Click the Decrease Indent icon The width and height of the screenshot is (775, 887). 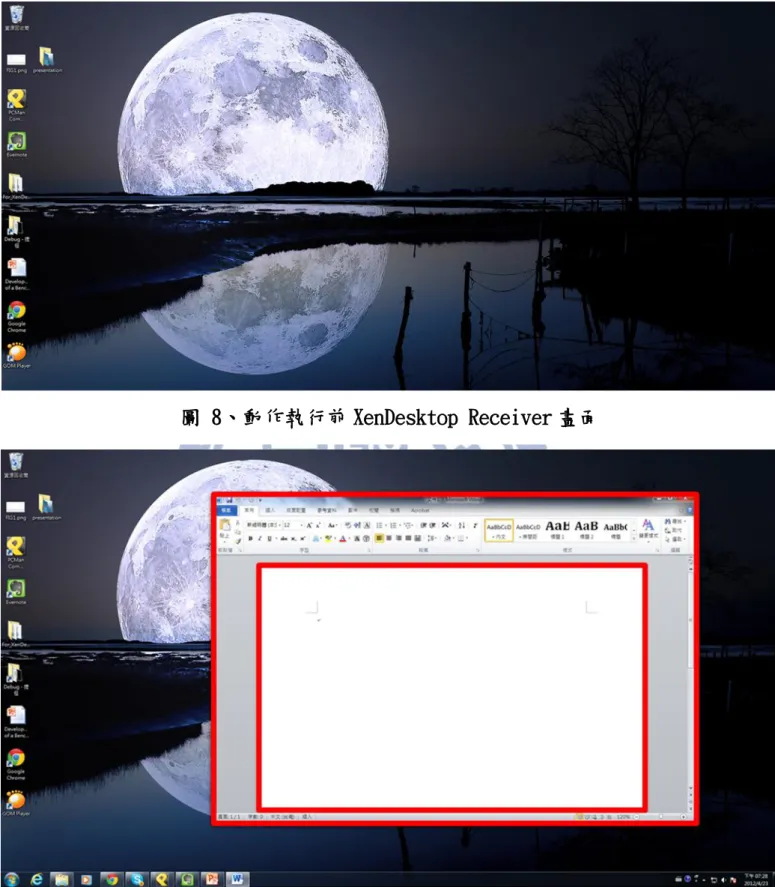pyautogui.click(x=423, y=525)
